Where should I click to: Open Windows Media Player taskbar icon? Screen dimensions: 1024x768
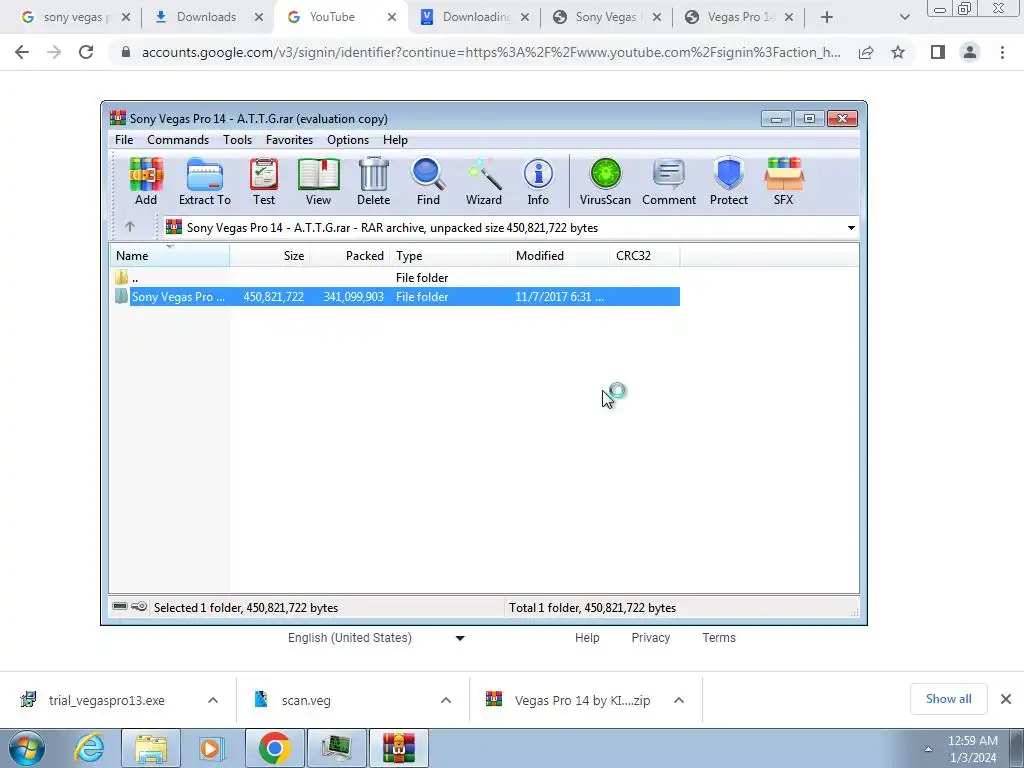[x=211, y=748]
